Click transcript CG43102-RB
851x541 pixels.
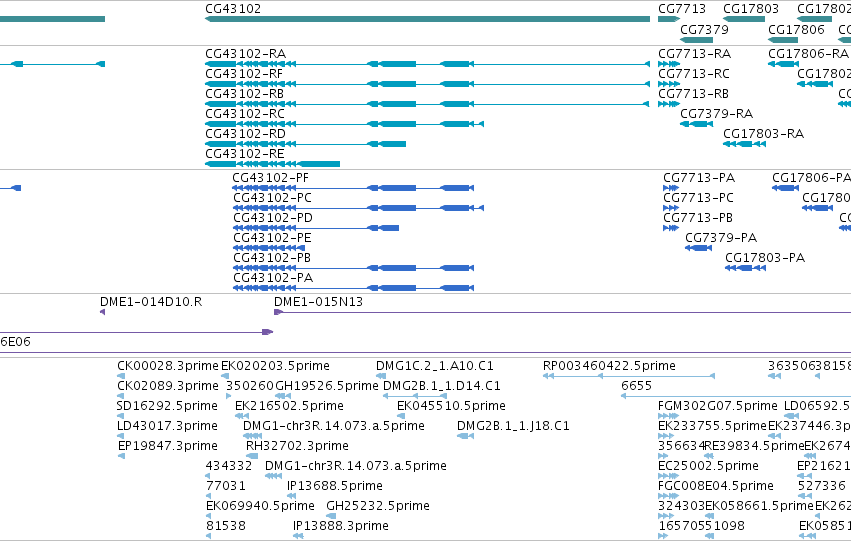244,94
